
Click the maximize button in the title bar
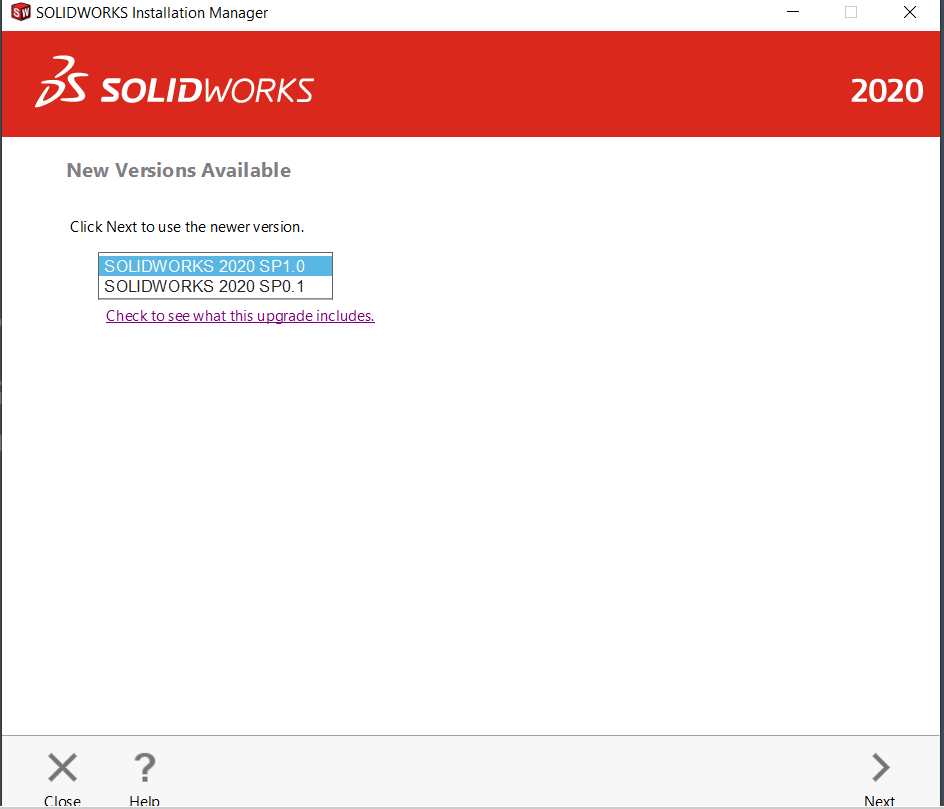(x=851, y=12)
